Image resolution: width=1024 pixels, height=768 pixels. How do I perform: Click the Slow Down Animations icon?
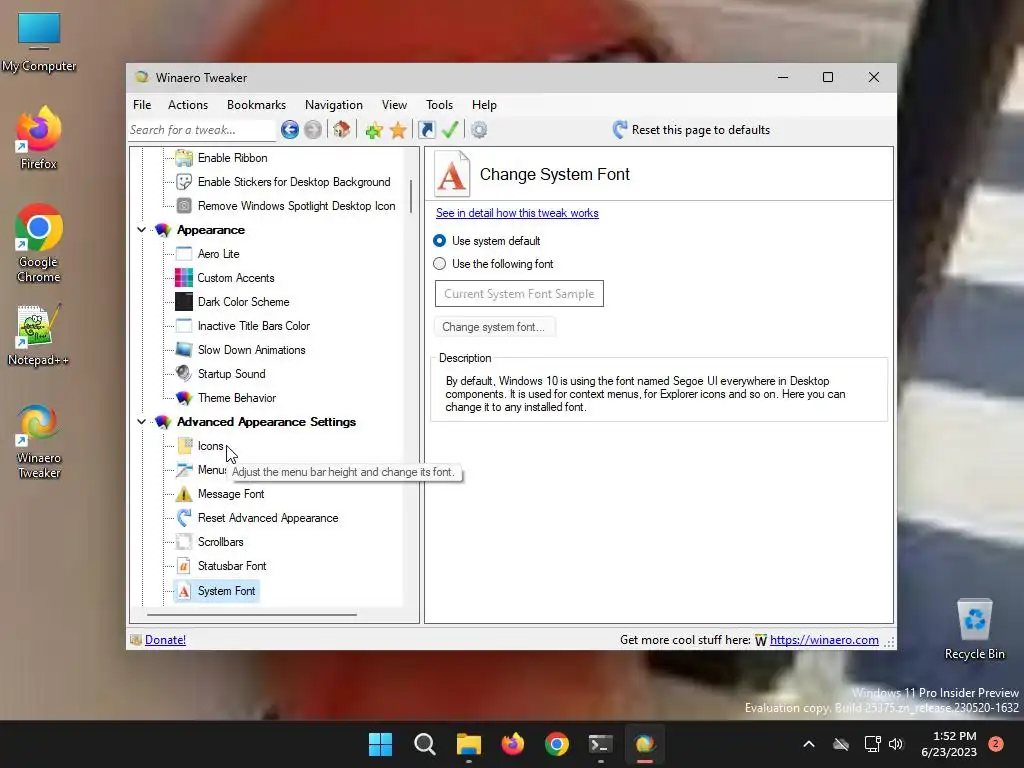[184, 350]
